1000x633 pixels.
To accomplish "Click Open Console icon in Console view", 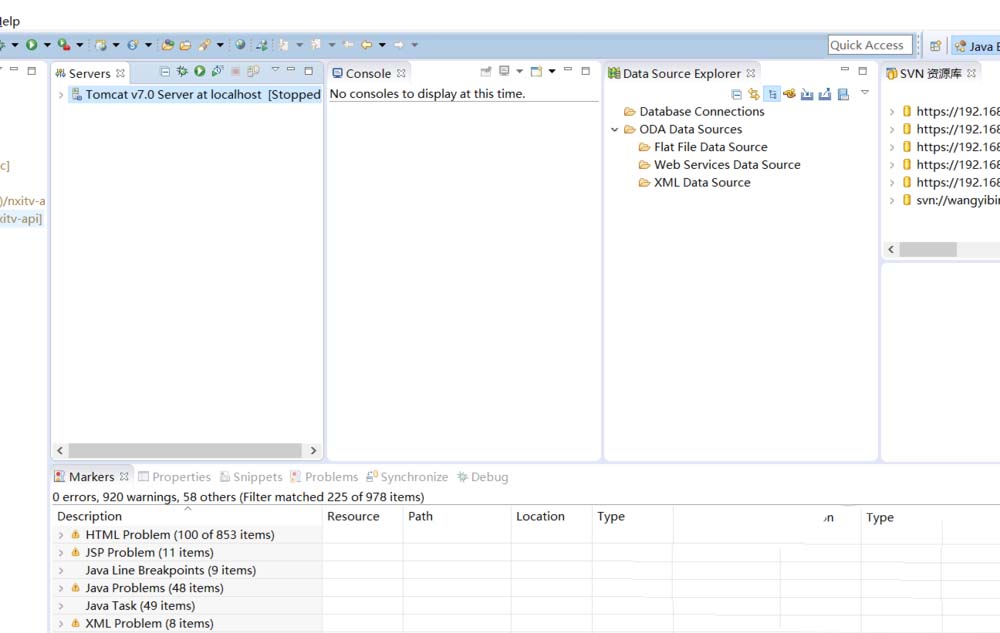I will coord(536,71).
